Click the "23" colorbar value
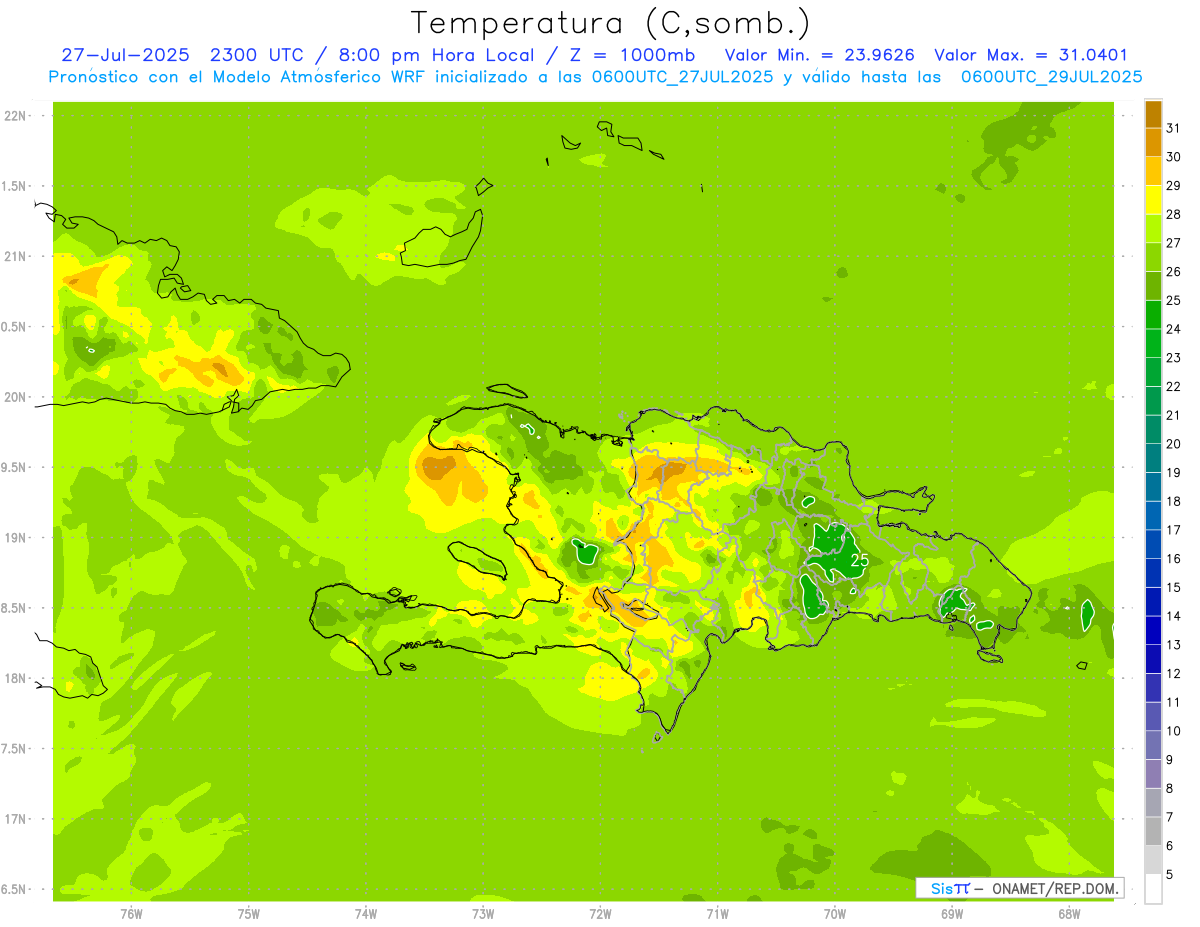The image size is (1200, 927). [x=1175, y=357]
